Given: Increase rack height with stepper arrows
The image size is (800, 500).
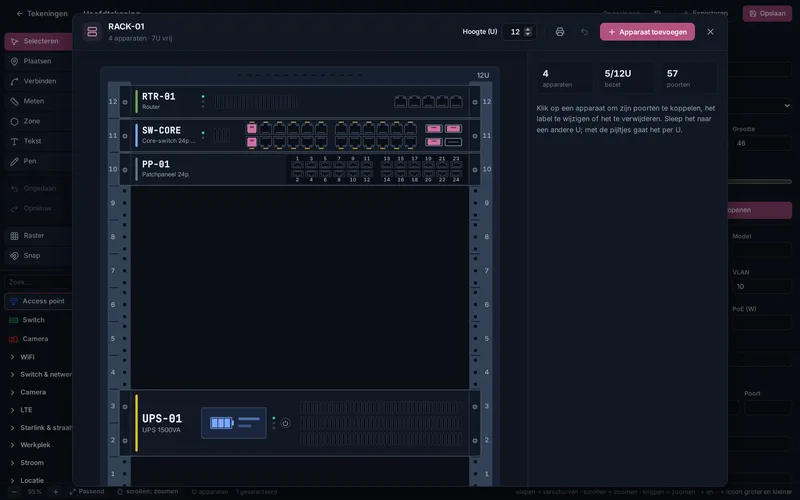Looking at the screenshot, I should click(x=528, y=29).
